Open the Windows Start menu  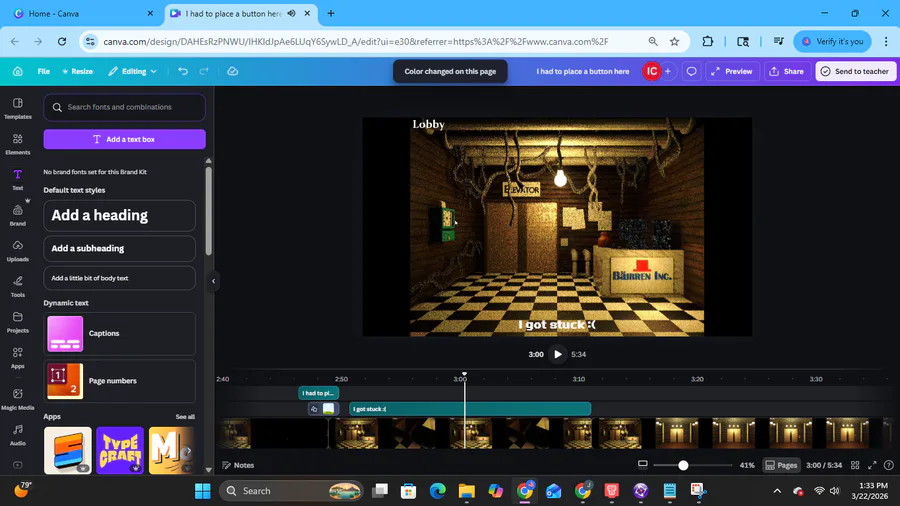[x=203, y=491]
